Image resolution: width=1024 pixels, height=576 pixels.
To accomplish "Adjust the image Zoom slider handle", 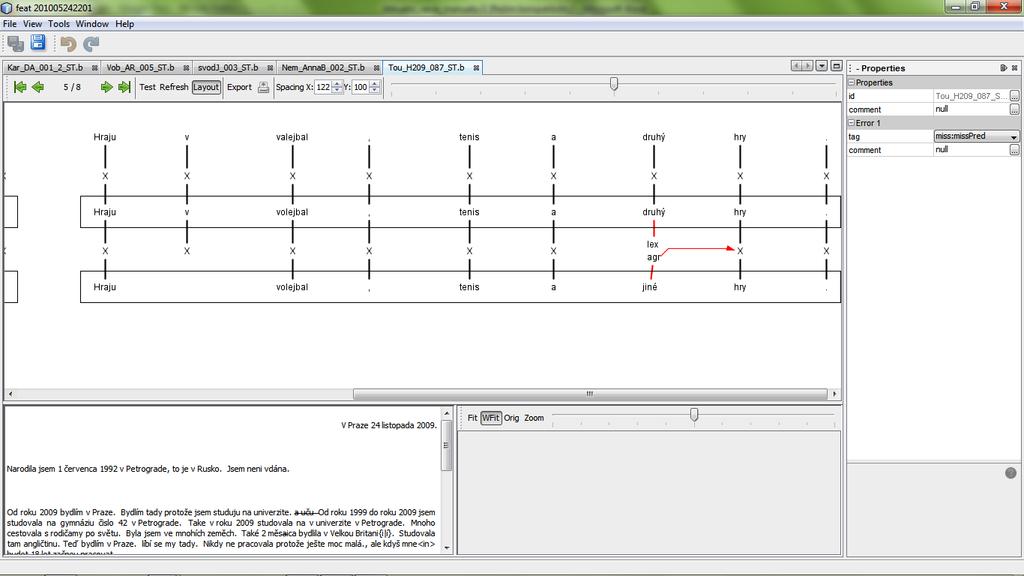I will coord(694,415).
